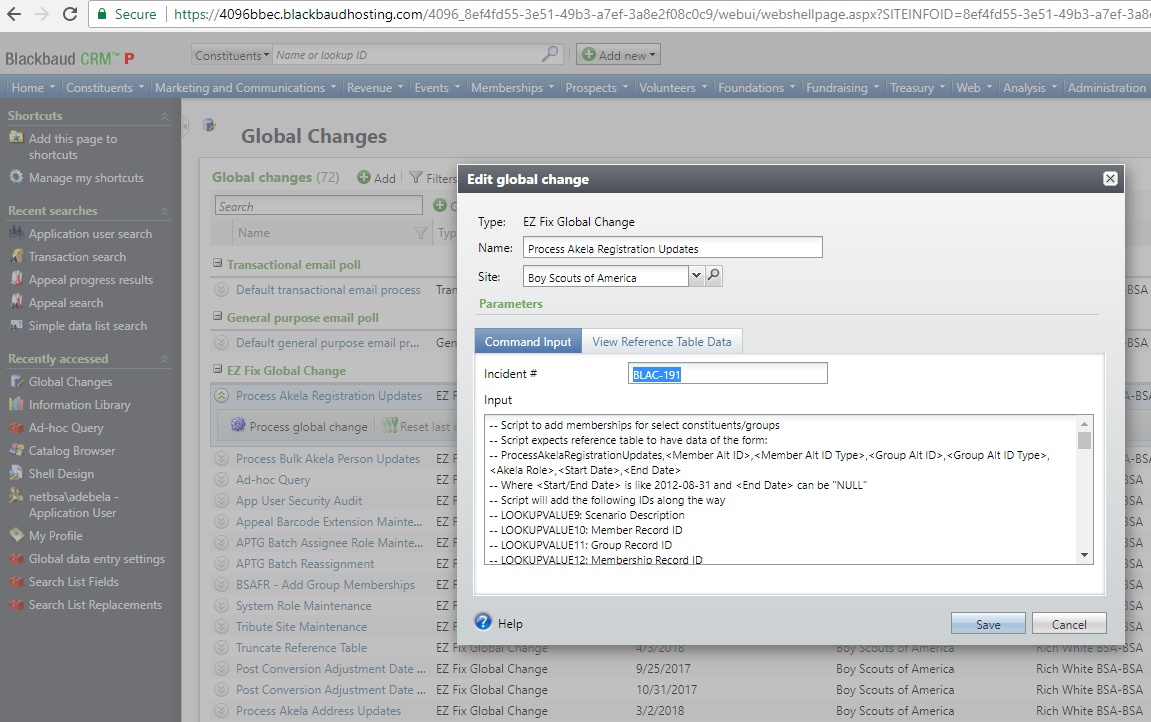Save the global change edits
This screenshot has height=722, width=1151.
(x=987, y=624)
